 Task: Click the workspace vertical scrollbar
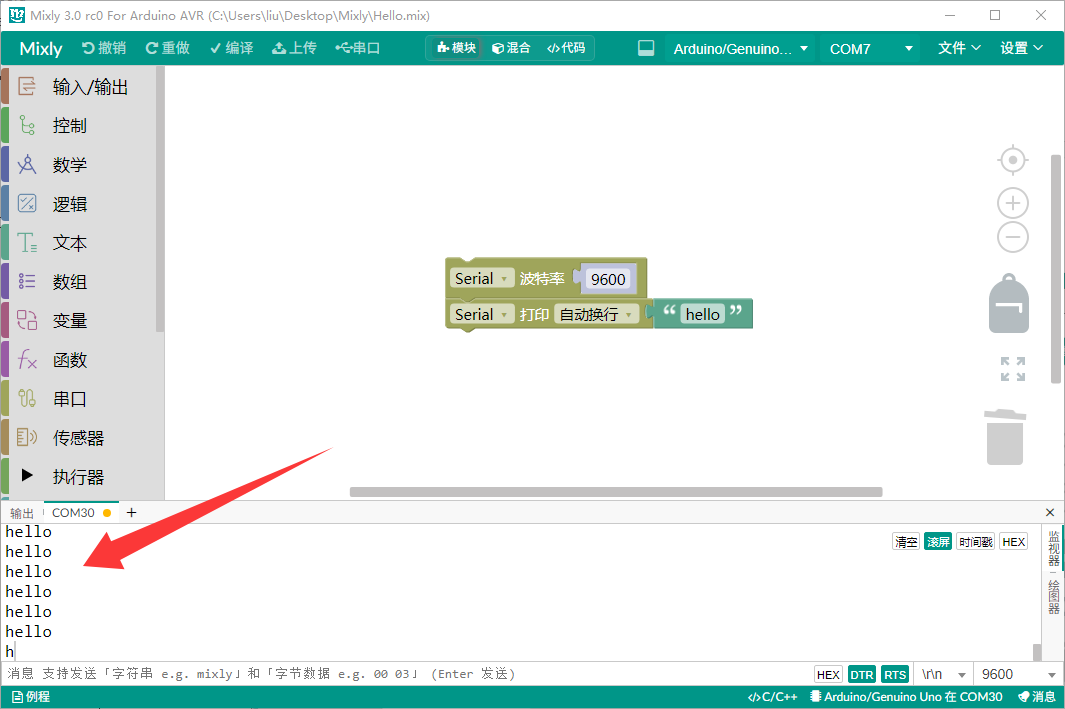(x=1055, y=269)
